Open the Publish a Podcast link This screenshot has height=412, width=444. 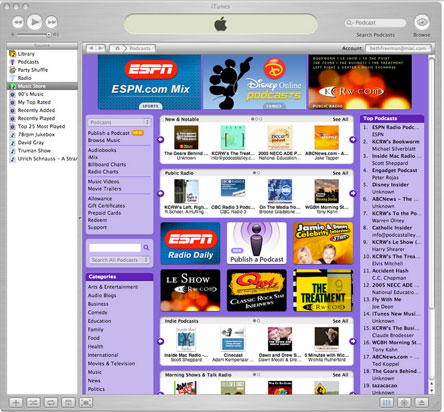coord(109,133)
